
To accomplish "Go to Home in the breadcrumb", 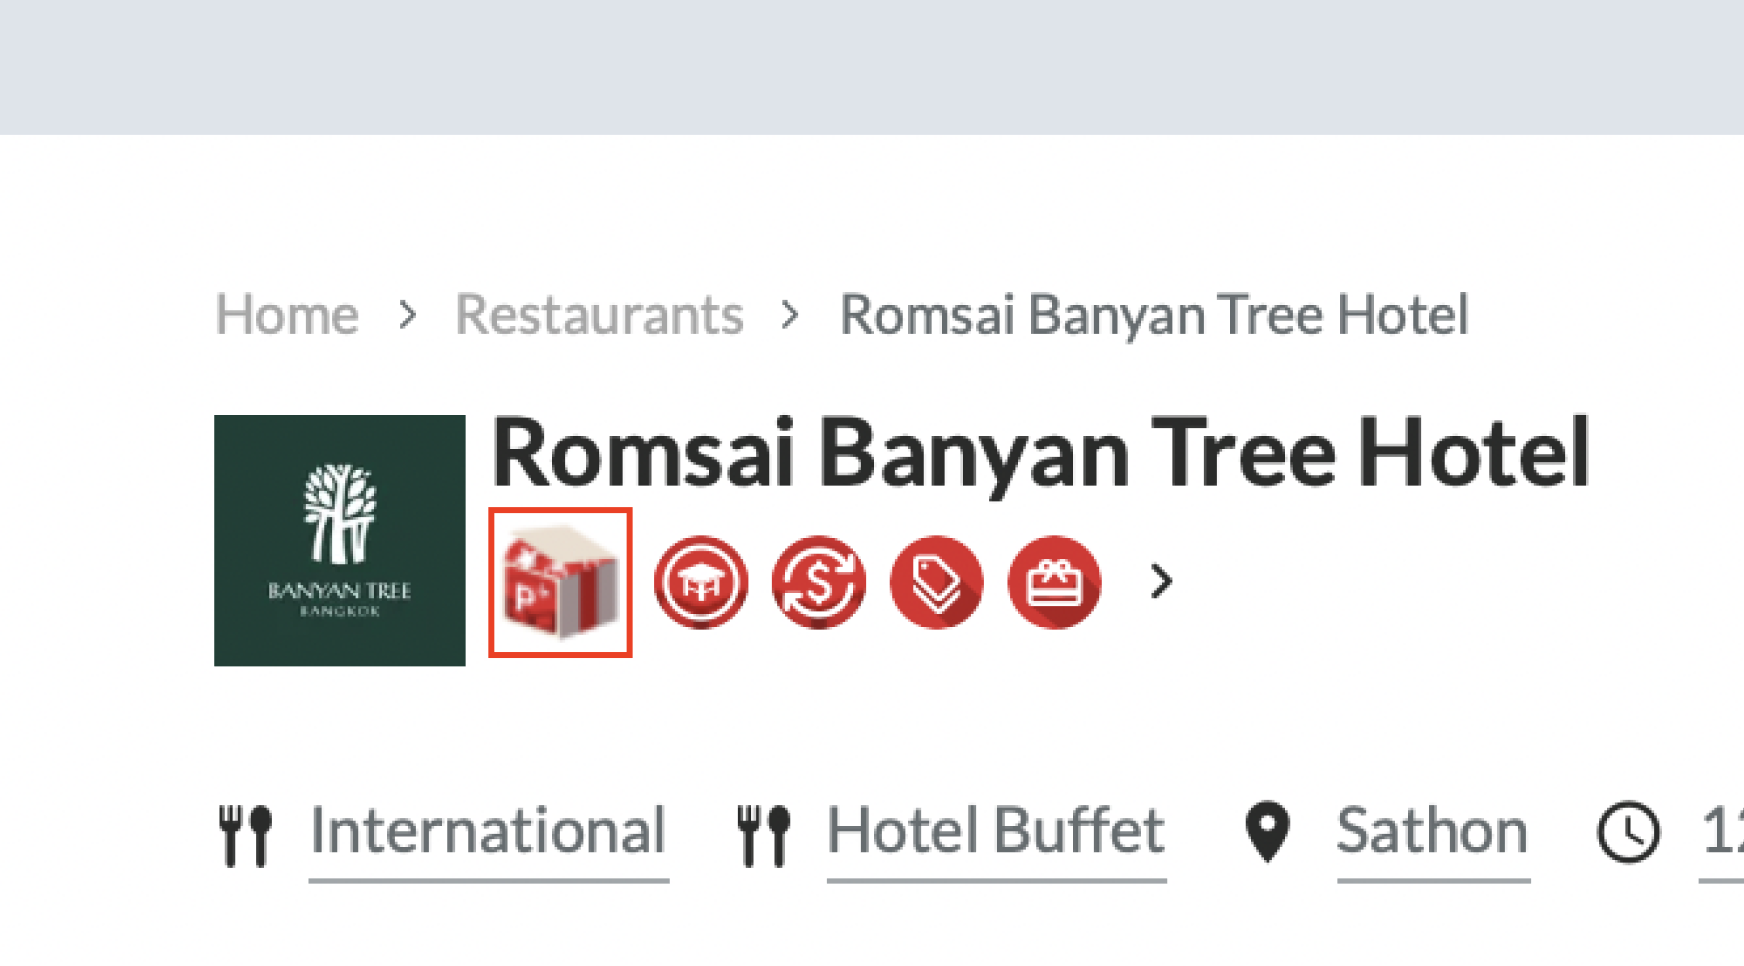I will [x=287, y=315].
